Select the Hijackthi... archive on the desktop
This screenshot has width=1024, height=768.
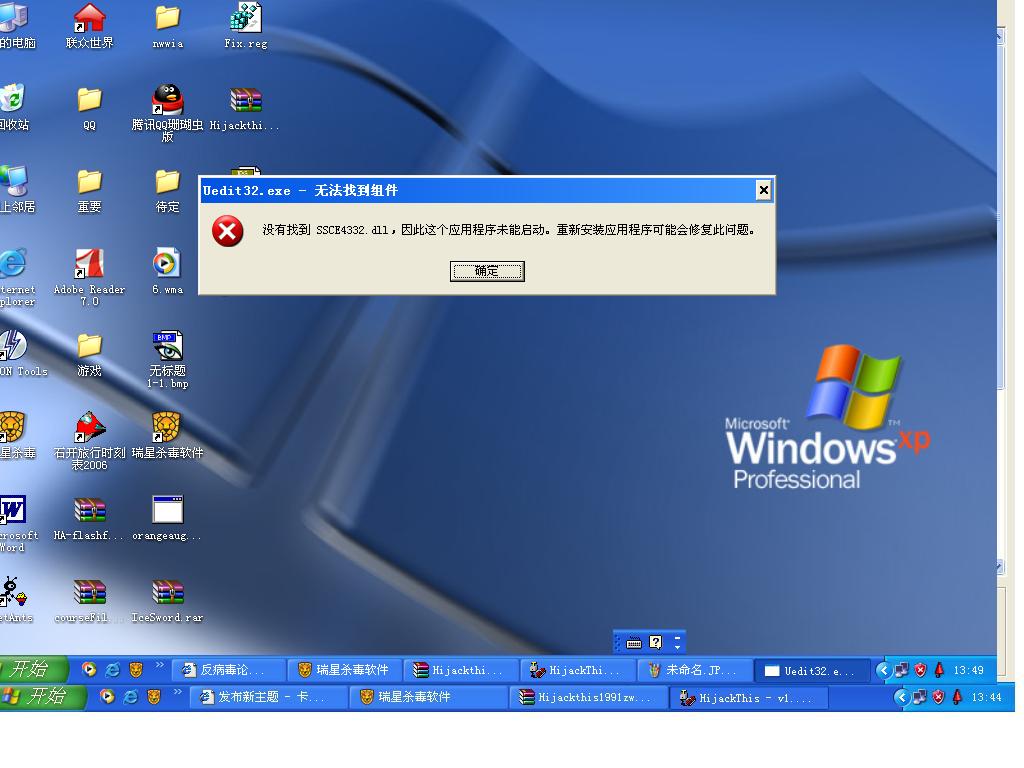click(245, 109)
